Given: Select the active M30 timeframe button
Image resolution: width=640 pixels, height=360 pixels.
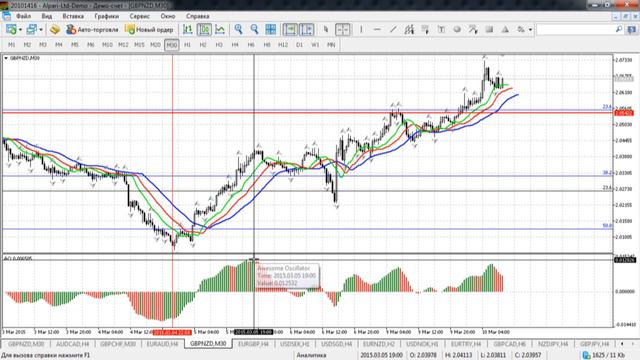Looking at the screenshot, I should coord(171,45).
